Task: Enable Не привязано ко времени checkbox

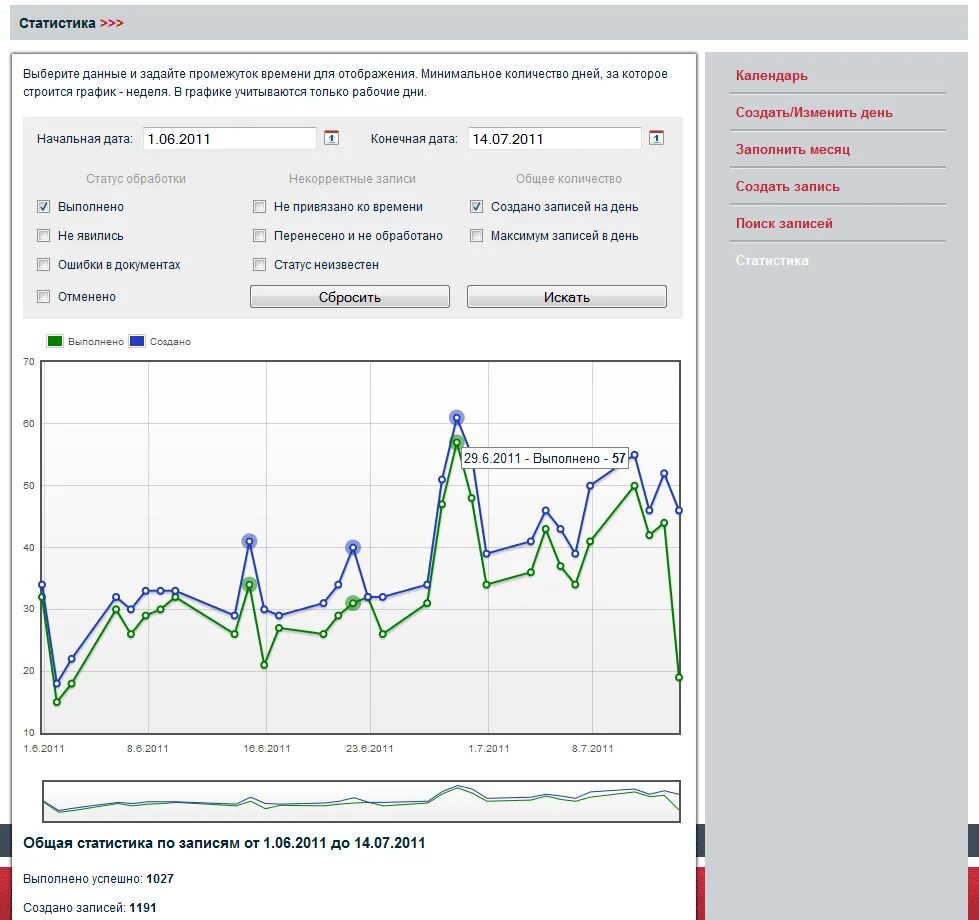Action: (259, 207)
